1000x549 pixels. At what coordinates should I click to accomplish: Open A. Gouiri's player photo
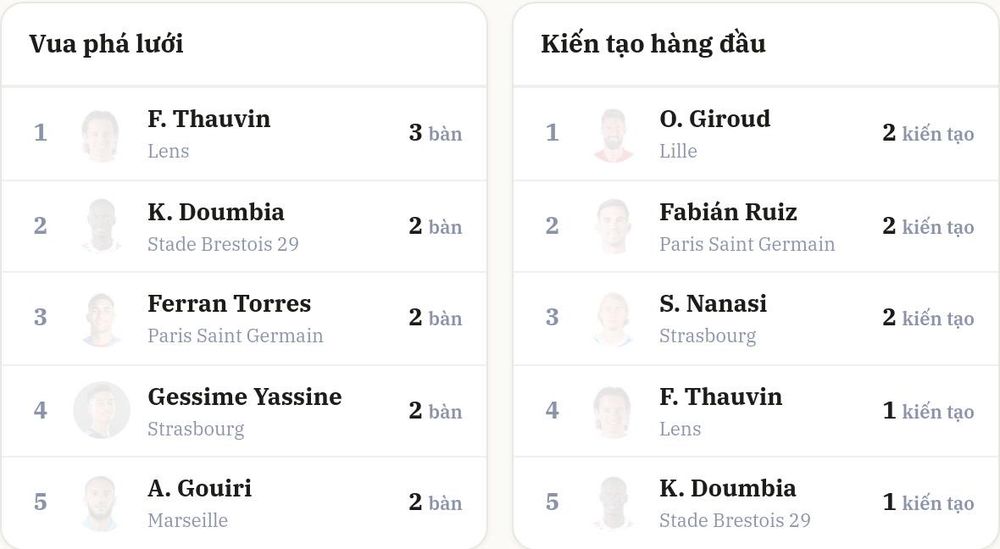(x=101, y=503)
